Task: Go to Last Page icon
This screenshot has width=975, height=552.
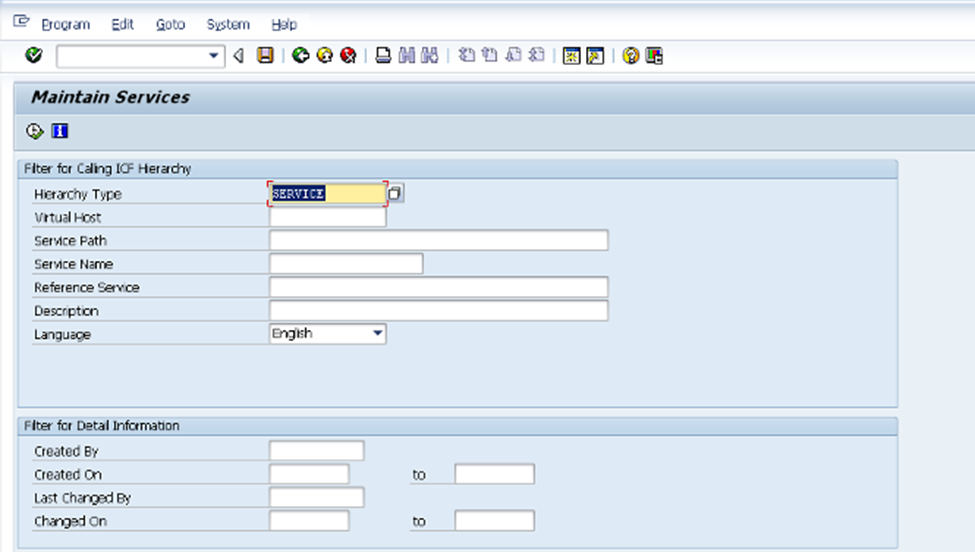Action: pyautogui.click(x=537, y=55)
